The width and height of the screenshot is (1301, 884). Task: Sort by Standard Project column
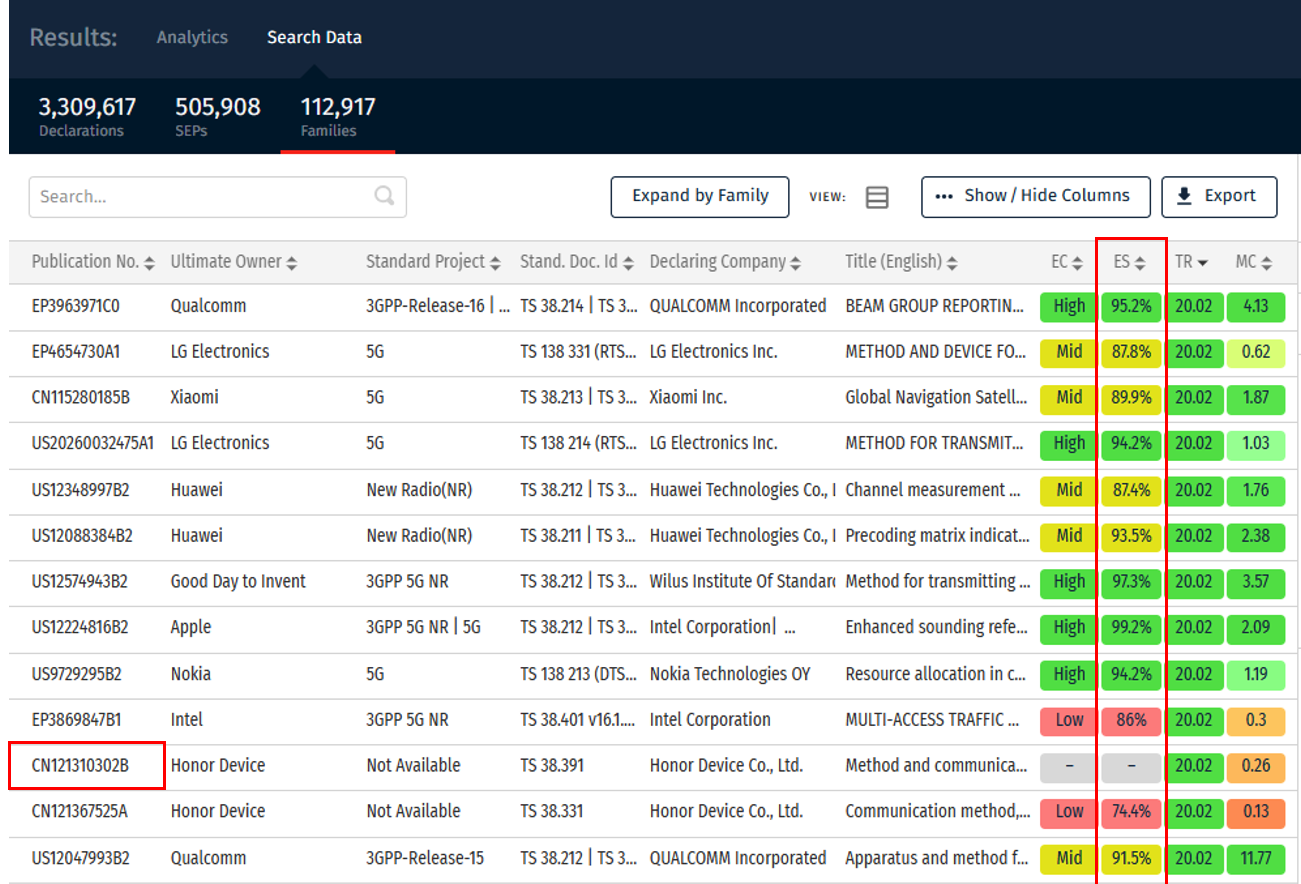(x=433, y=262)
